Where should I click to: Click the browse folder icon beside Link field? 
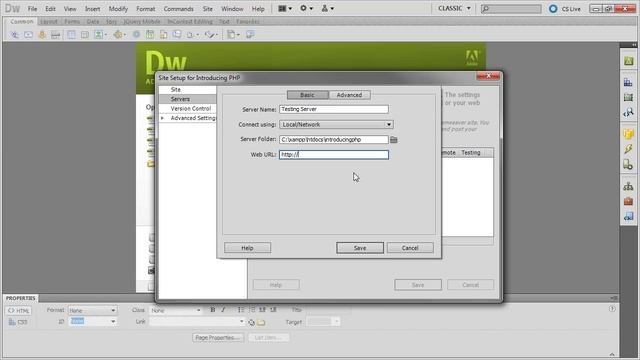coord(261,322)
